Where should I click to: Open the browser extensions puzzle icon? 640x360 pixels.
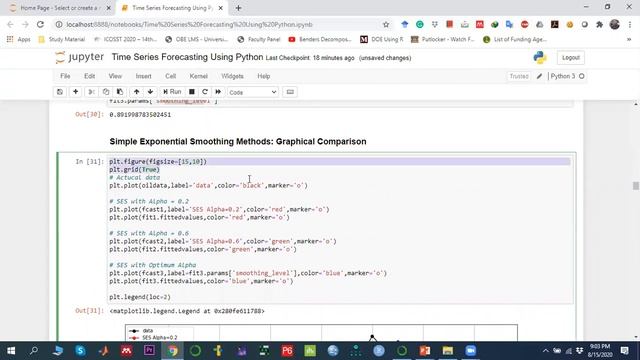[x=599, y=24]
